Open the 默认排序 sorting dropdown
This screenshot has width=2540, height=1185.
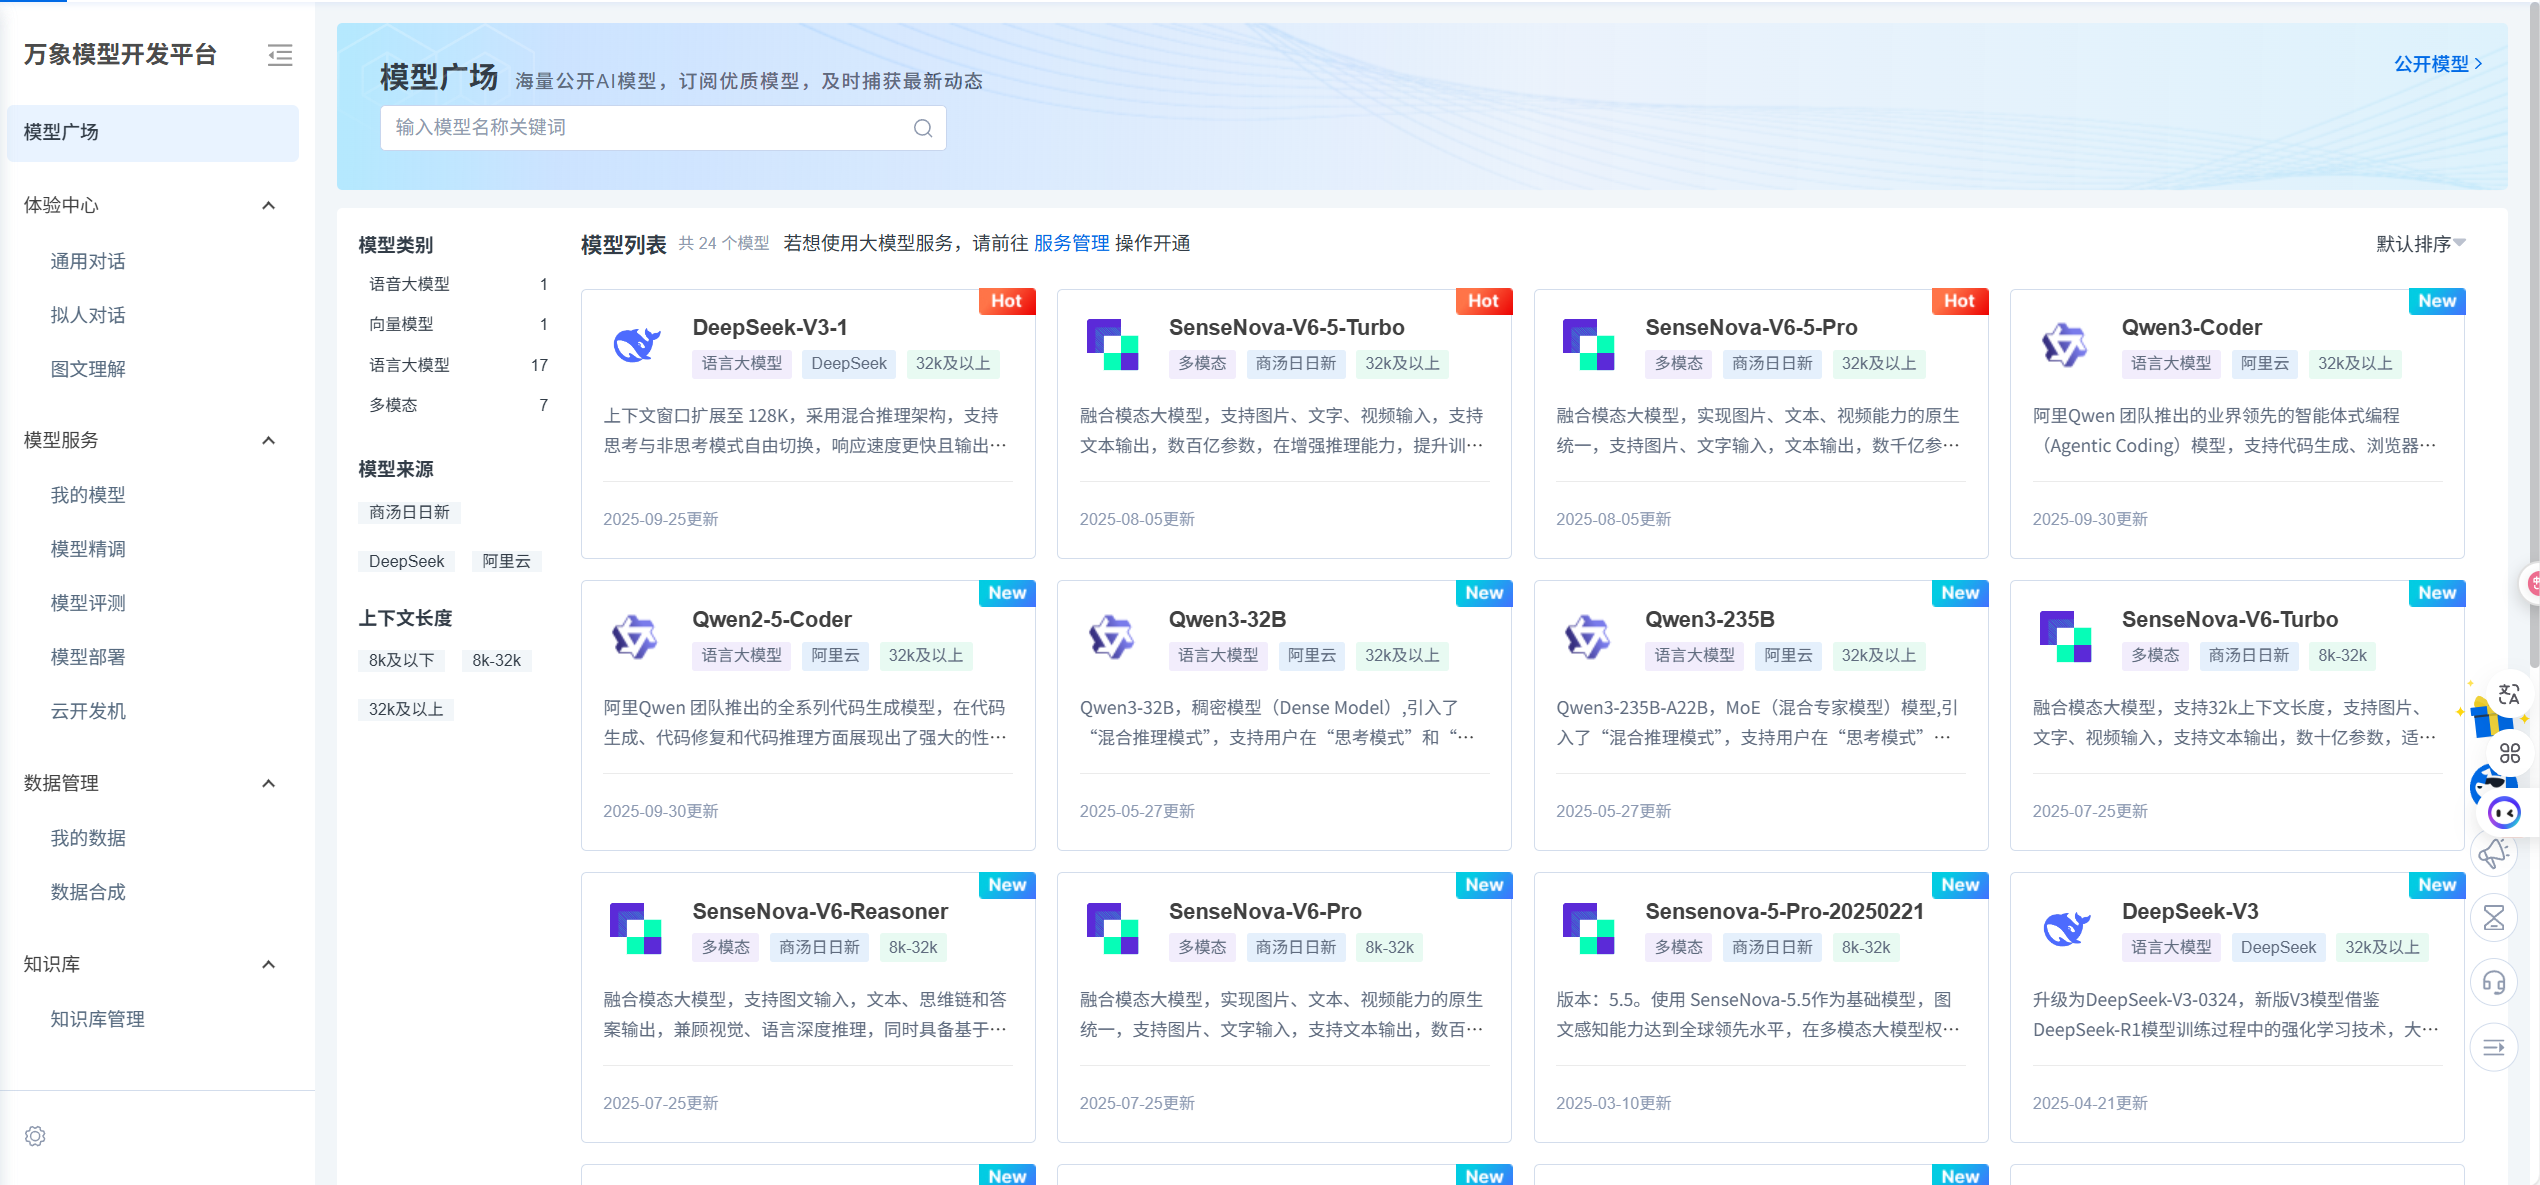click(2421, 243)
